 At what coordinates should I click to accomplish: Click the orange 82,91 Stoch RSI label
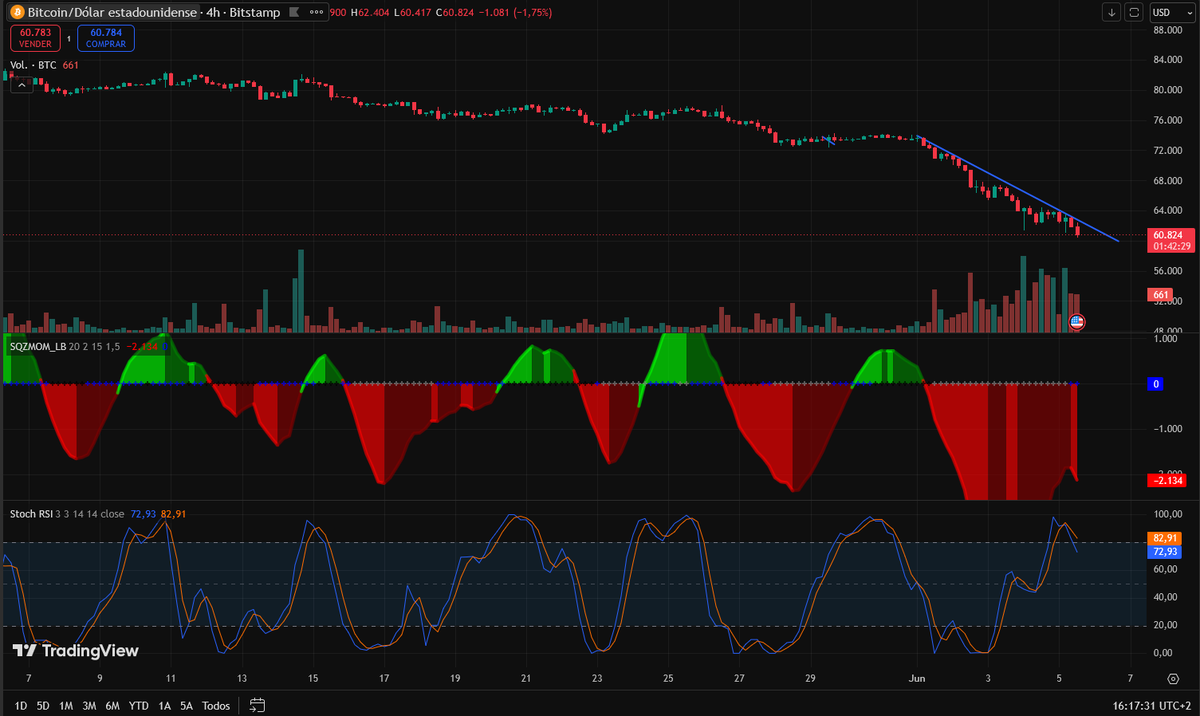(x=1164, y=538)
